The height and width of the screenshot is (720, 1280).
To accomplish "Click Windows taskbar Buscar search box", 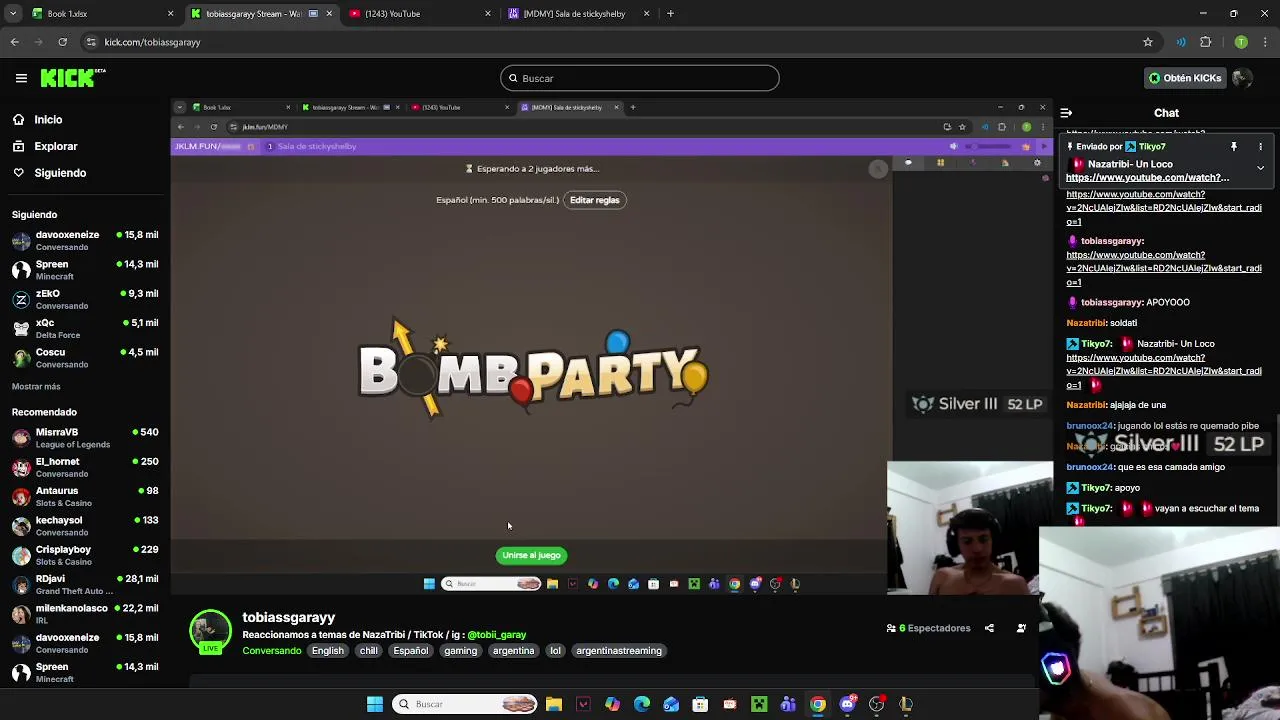I will [465, 704].
